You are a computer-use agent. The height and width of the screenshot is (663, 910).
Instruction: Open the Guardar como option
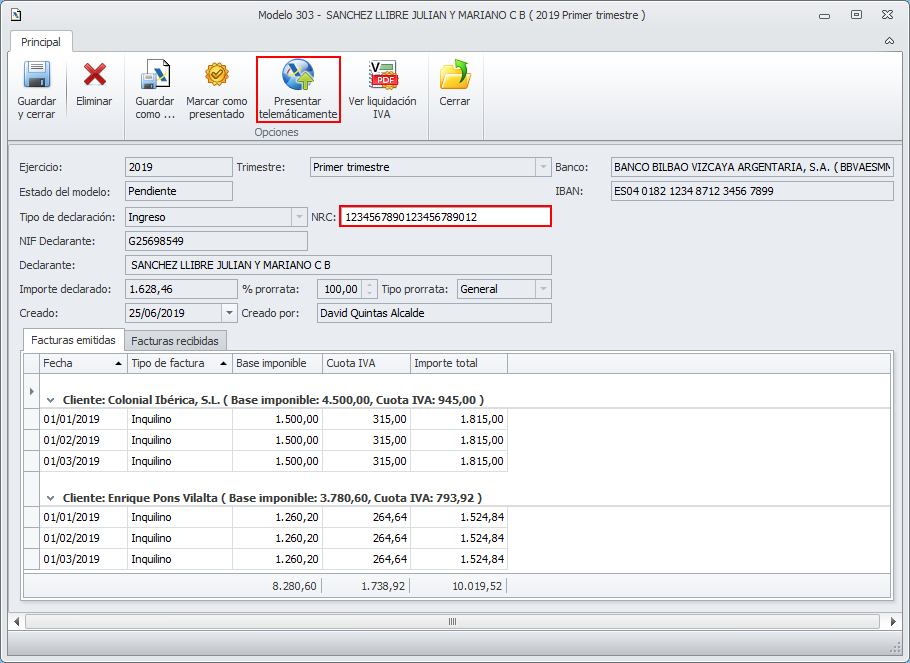[x=154, y=90]
